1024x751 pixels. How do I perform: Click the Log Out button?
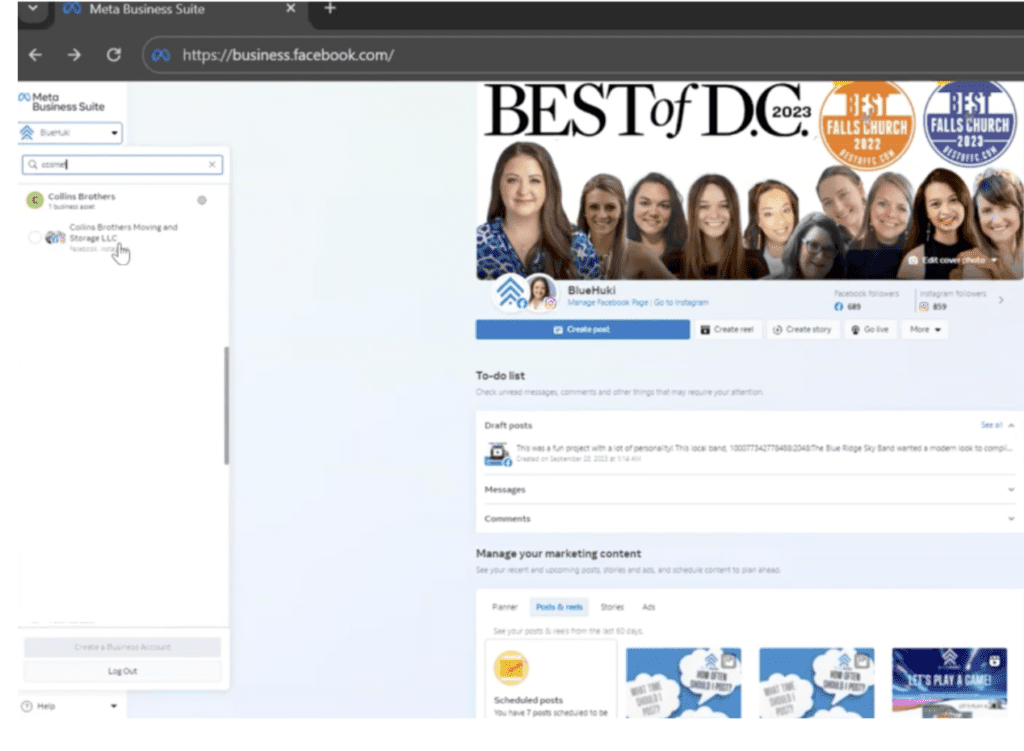[122, 671]
